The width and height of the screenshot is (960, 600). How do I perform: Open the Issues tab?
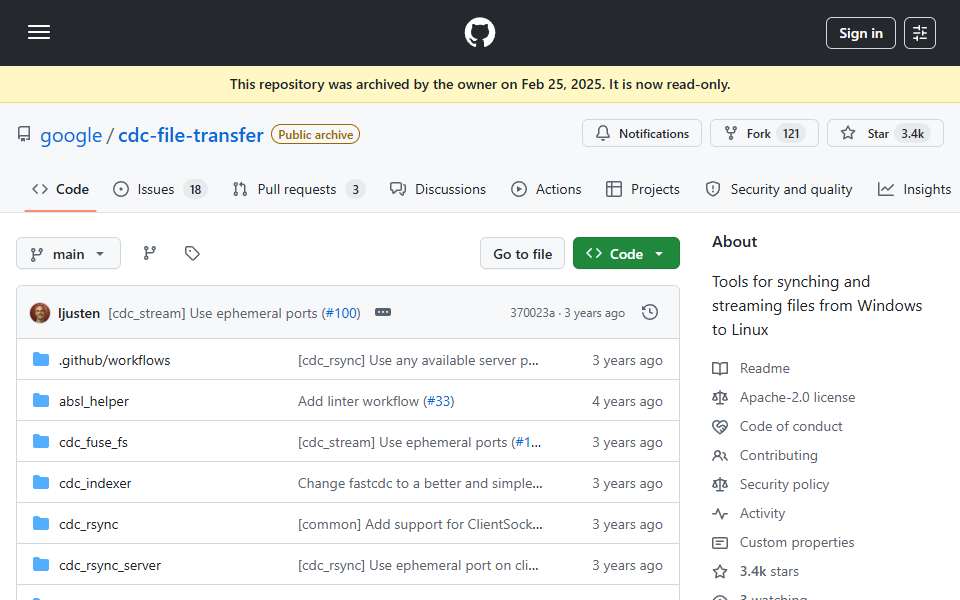(x=159, y=189)
